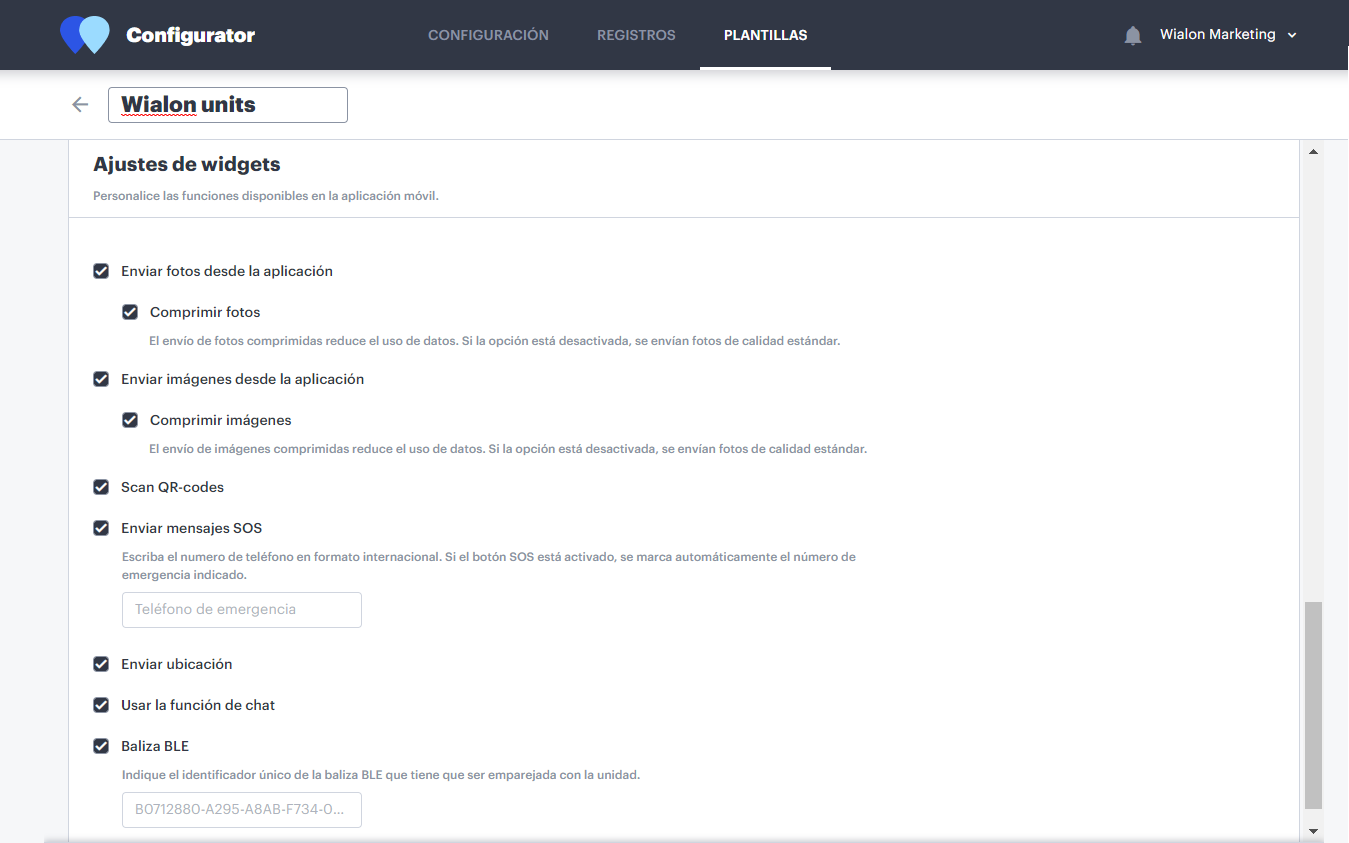
Task: Click the scrollbar up arrow
Action: pyautogui.click(x=1313, y=152)
